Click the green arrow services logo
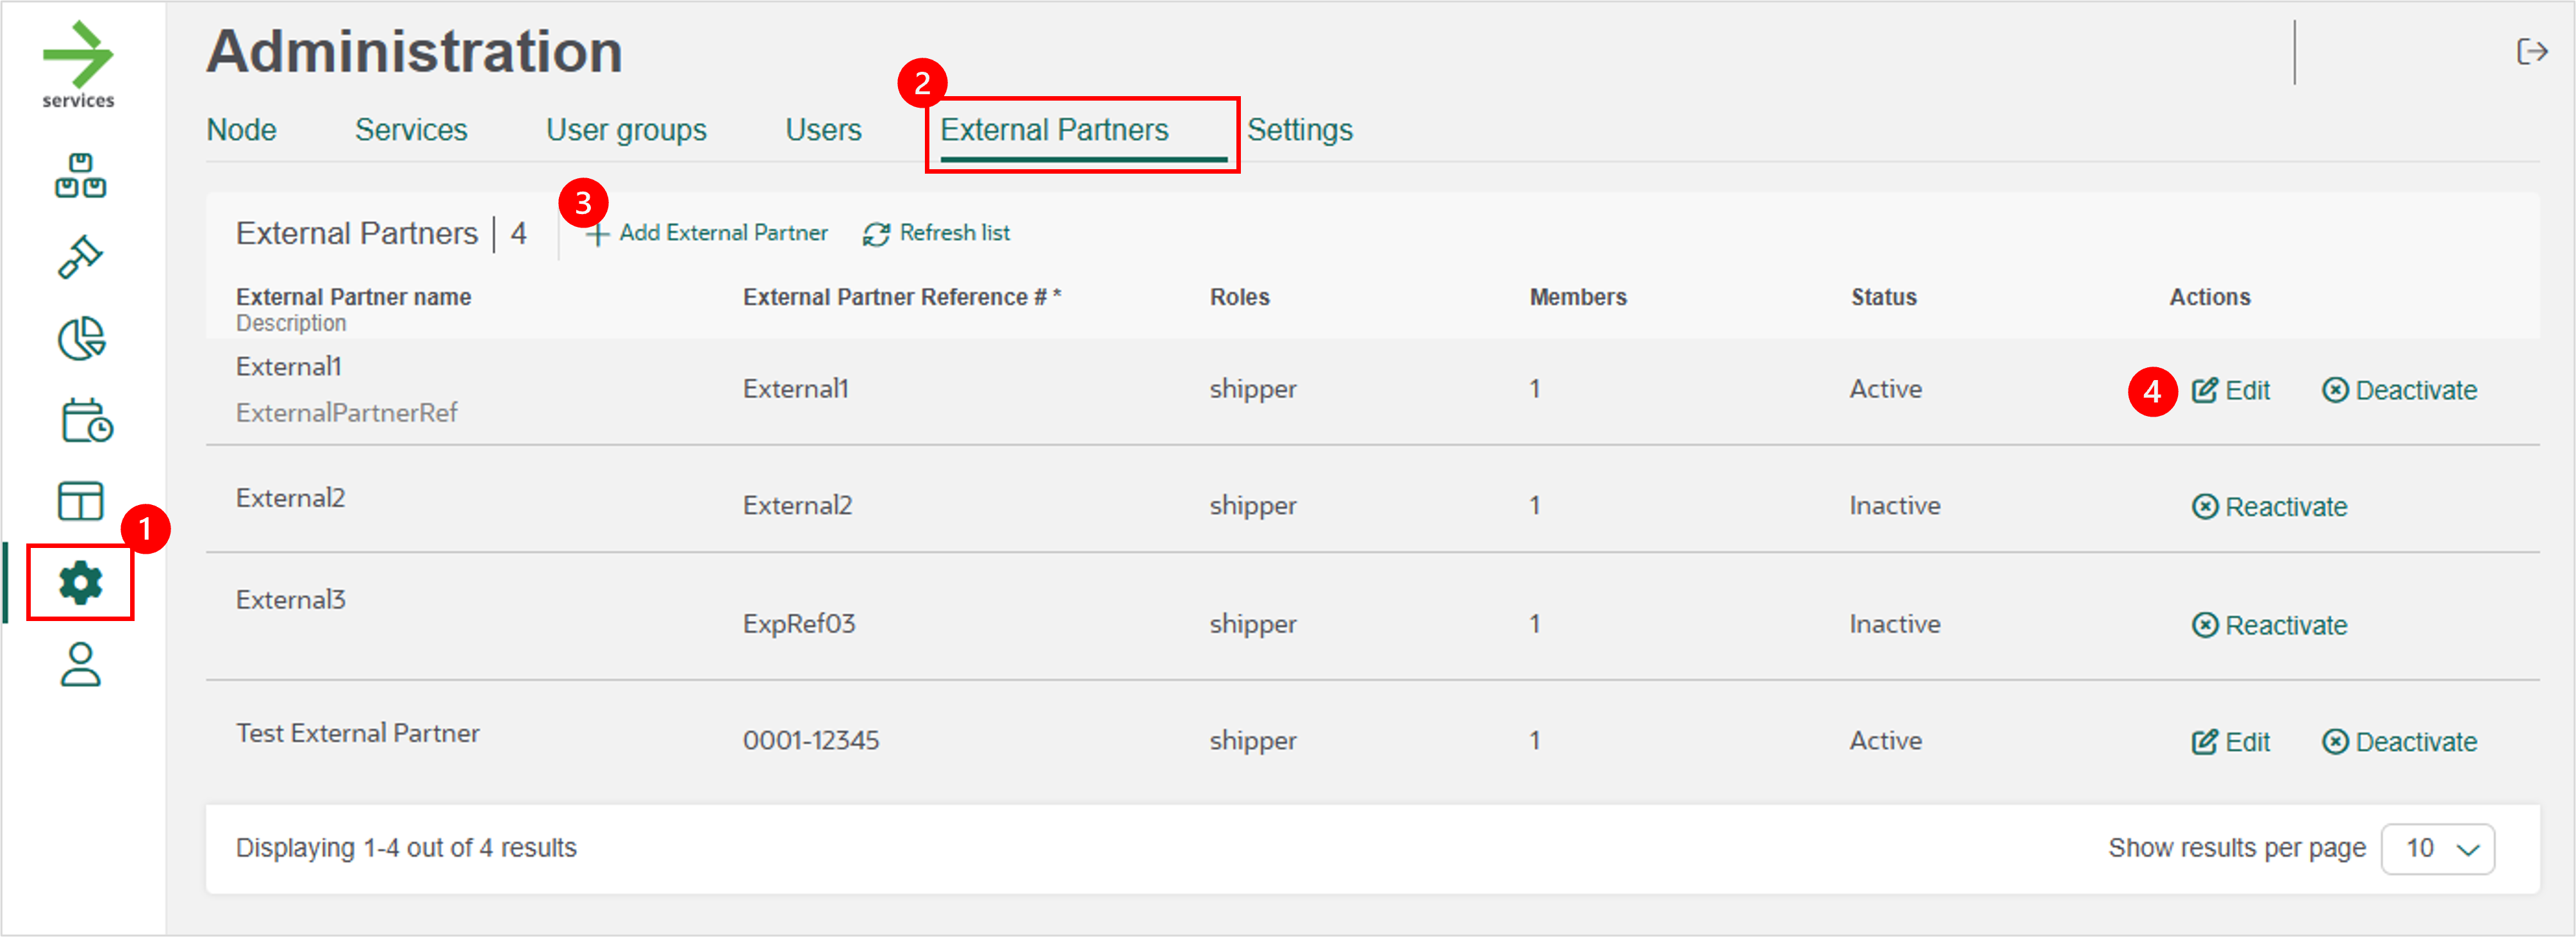The height and width of the screenshot is (937, 2576). pos(78,64)
